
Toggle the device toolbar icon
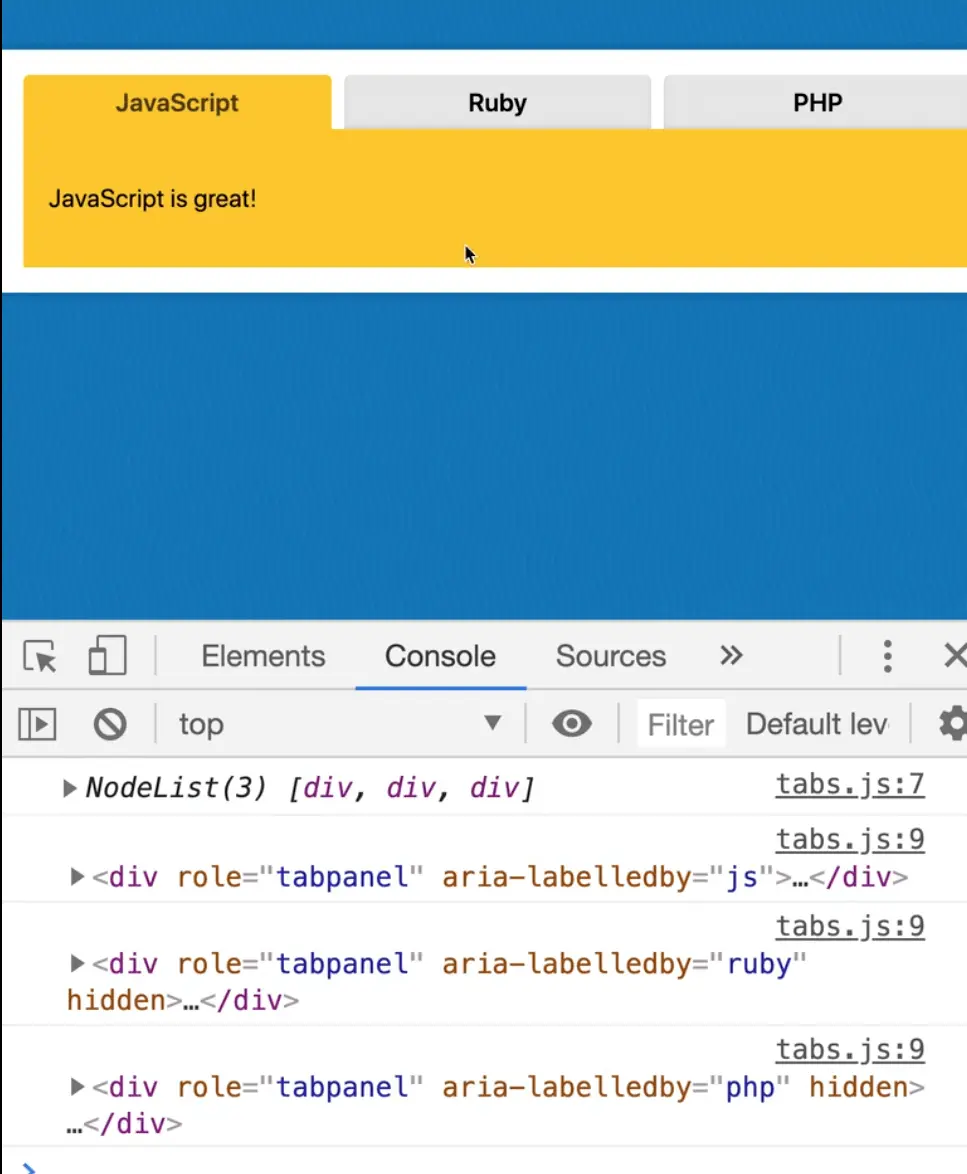tap(107, 657)
